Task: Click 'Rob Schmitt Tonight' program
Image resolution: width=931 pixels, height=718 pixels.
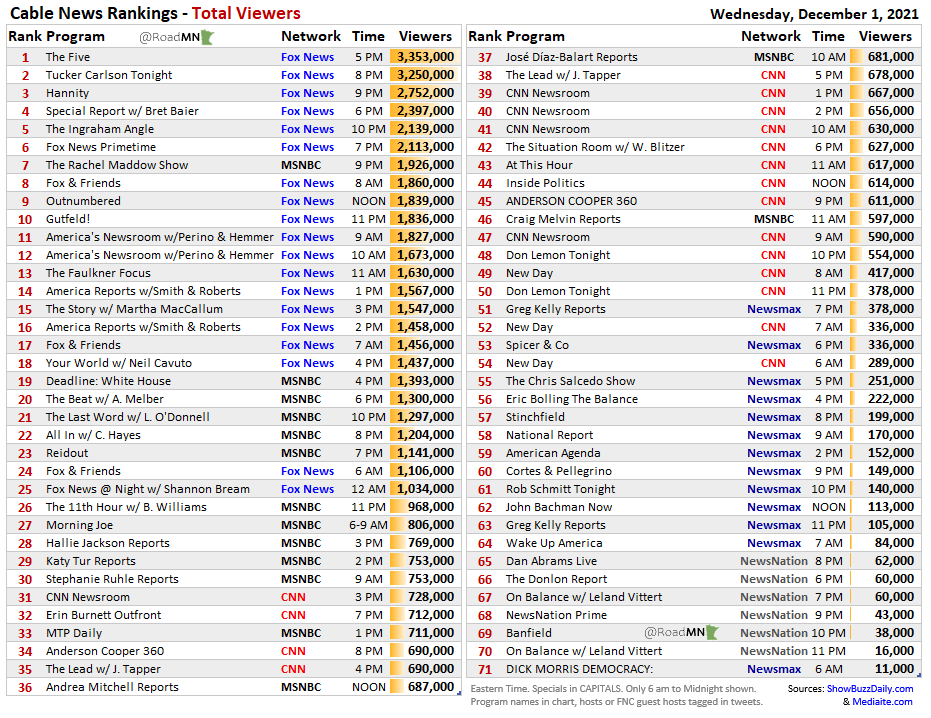Action: (x=560, y=489)
